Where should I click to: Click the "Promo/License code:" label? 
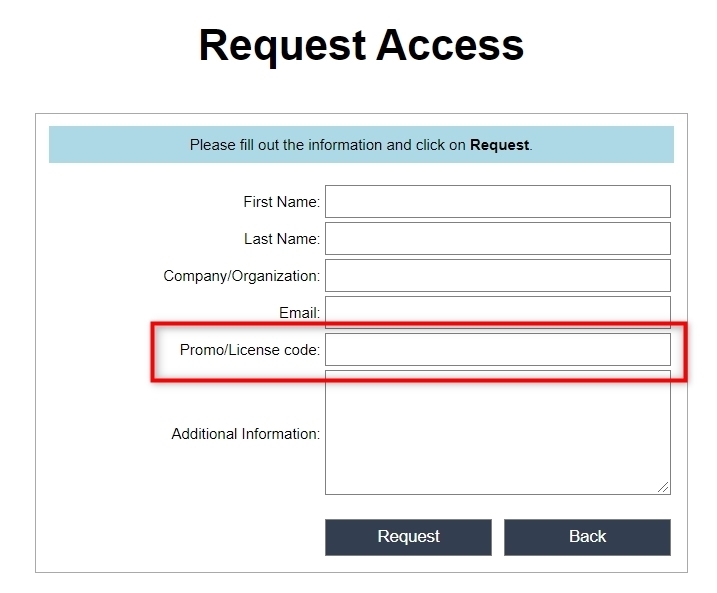(x=249, y=350)
